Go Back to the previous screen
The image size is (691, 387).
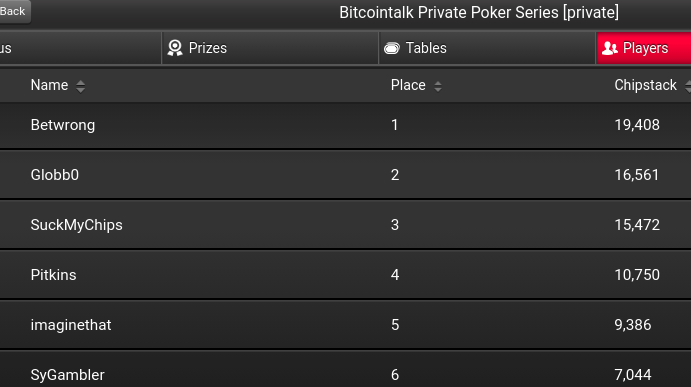(x=13, y=11)
